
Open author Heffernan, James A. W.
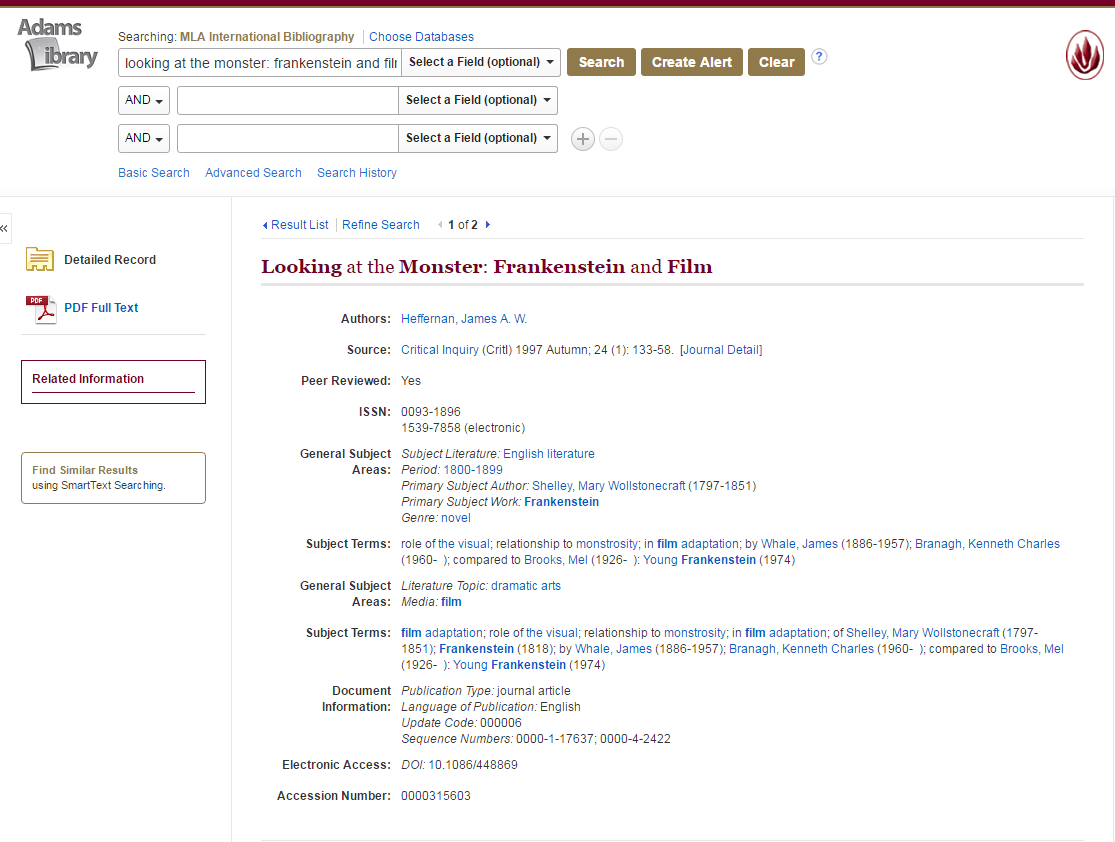(x=464, y=319)
